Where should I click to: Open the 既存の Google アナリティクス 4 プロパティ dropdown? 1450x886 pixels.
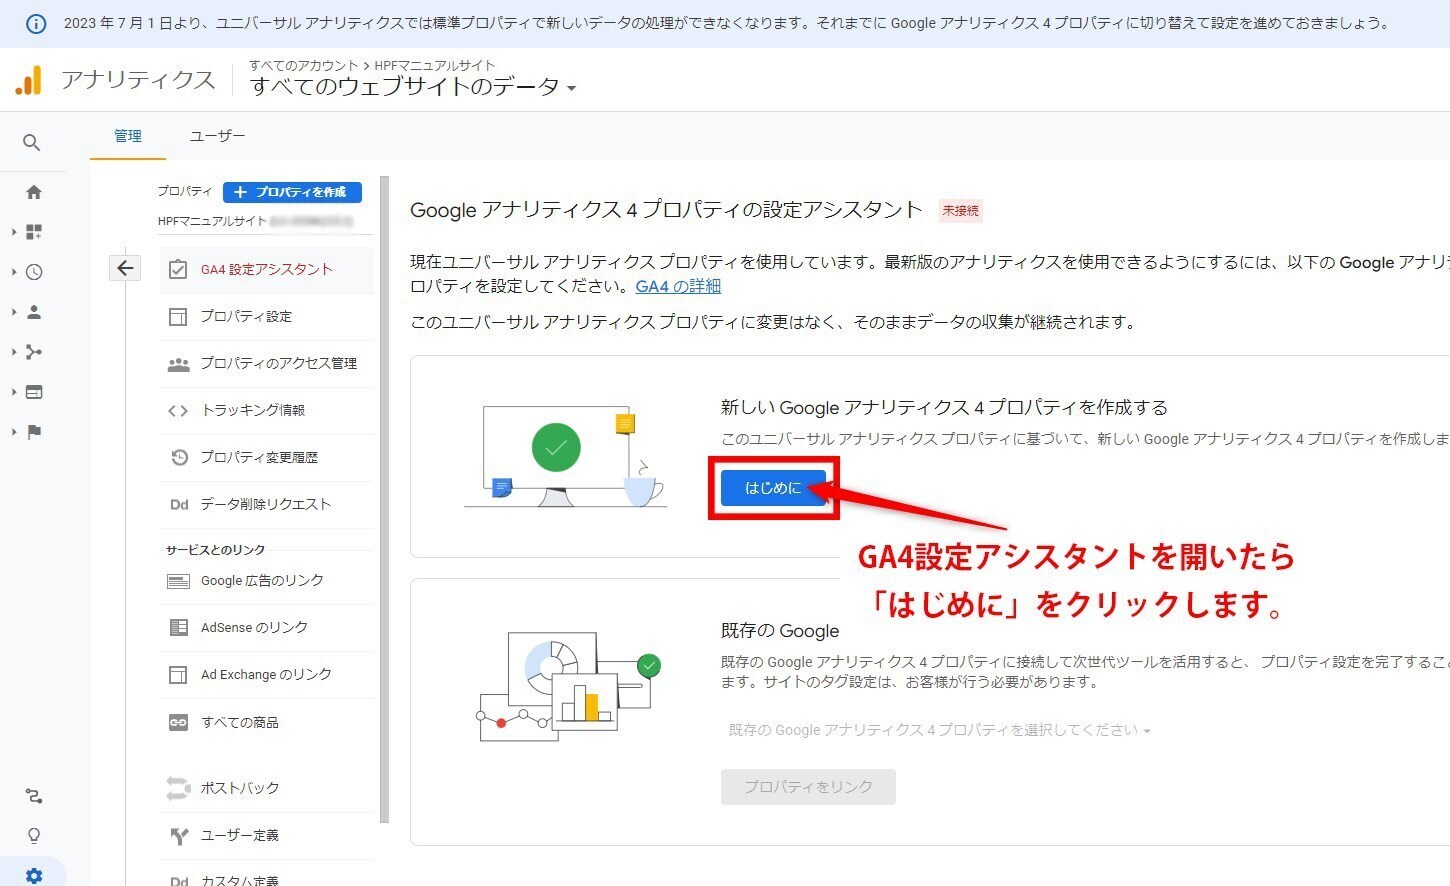pyautogui.click(x=939, y=730)
